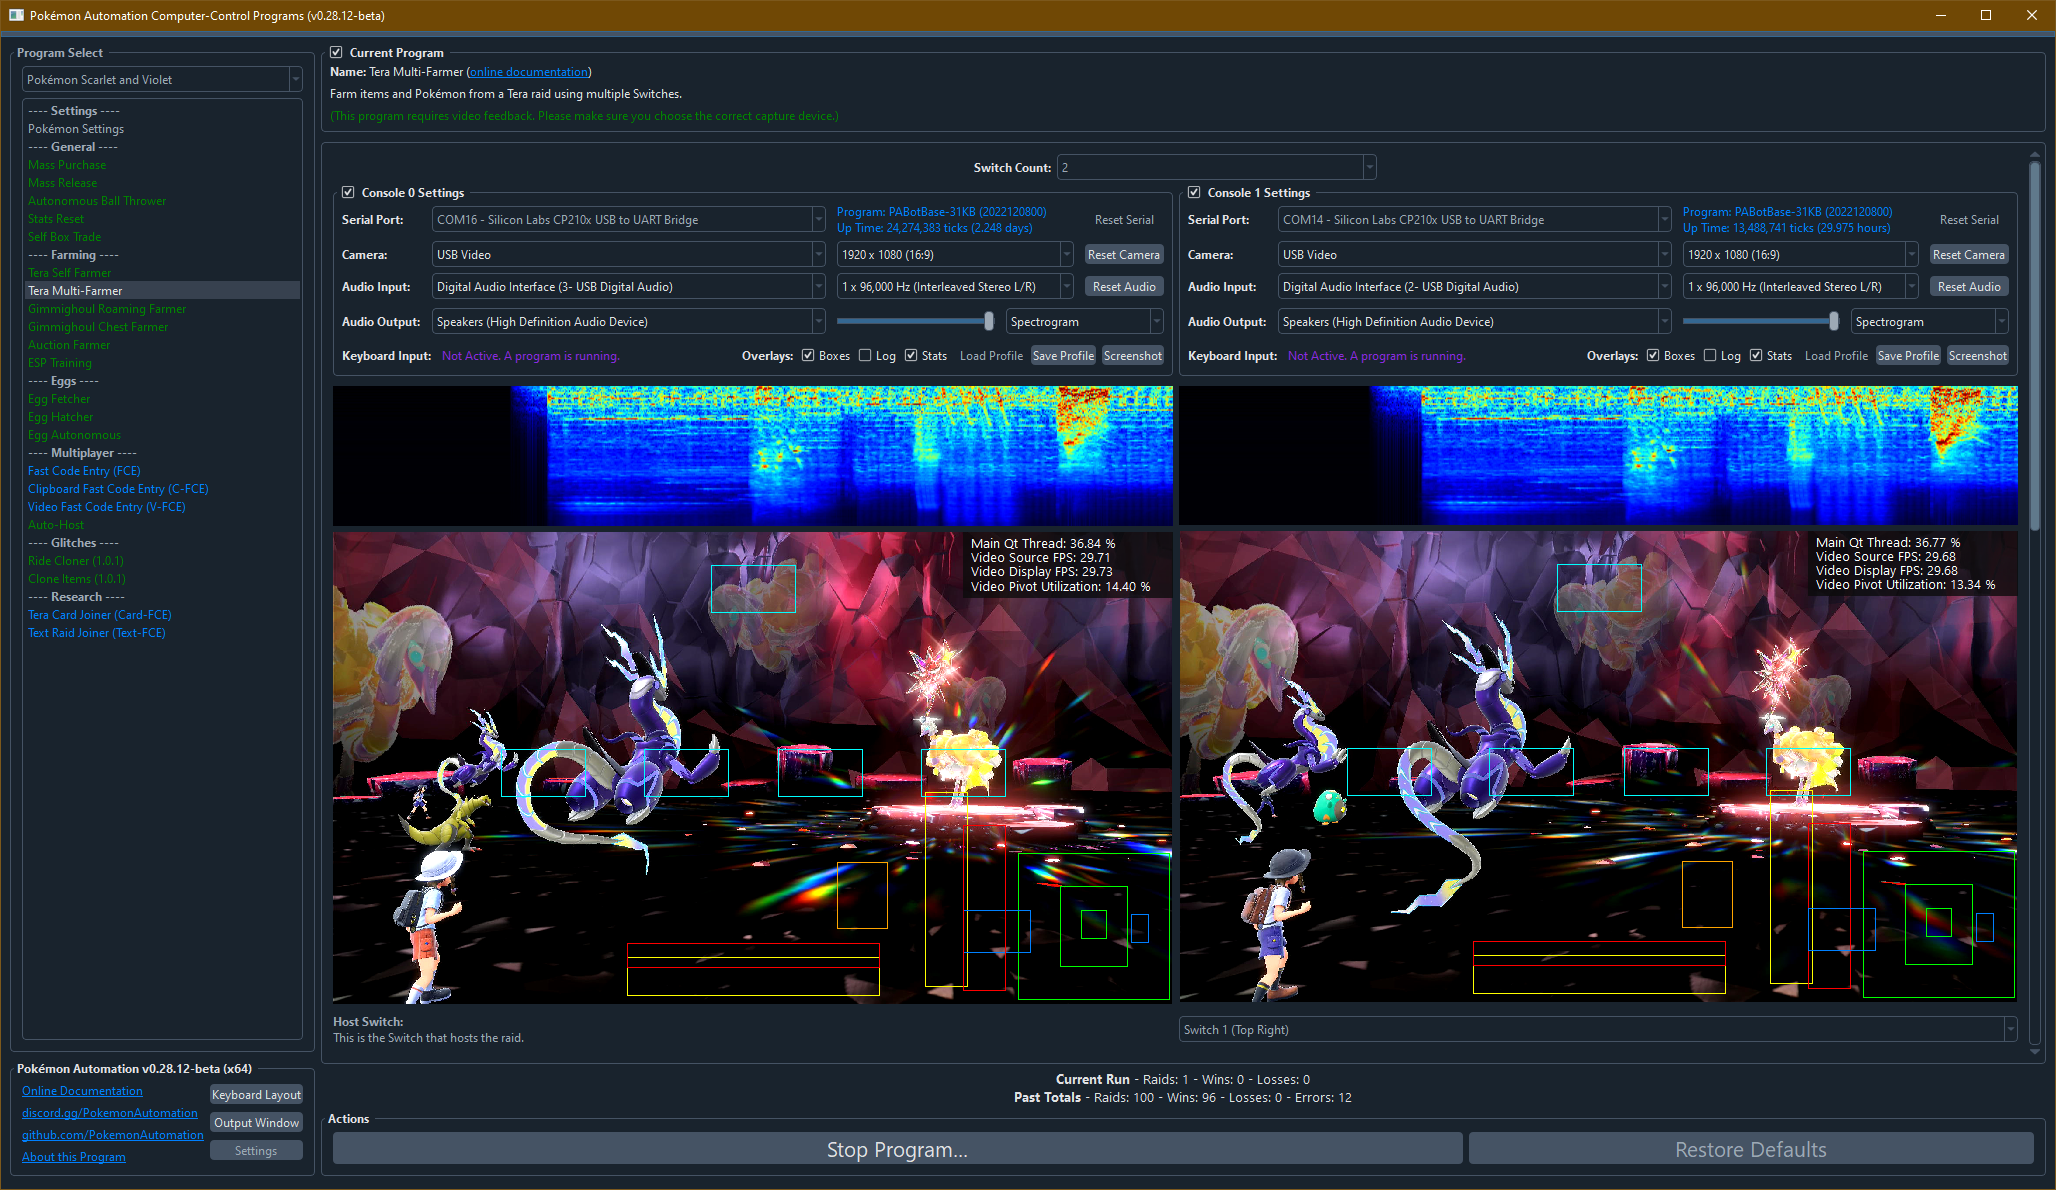Take a Console 0 Screenshot
Screen dimensions: 2056x1190
(1132, 356)
